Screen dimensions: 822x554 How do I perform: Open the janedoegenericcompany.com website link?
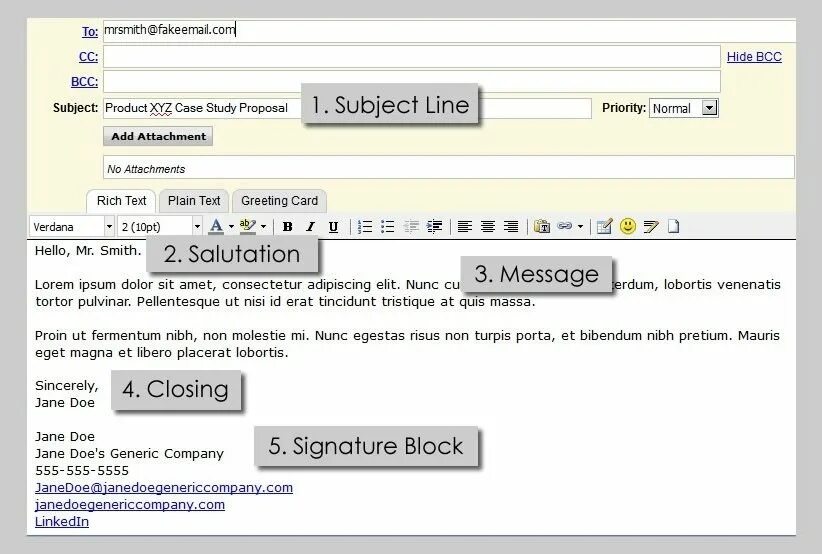pyautogui.click(x=130, y=504)
